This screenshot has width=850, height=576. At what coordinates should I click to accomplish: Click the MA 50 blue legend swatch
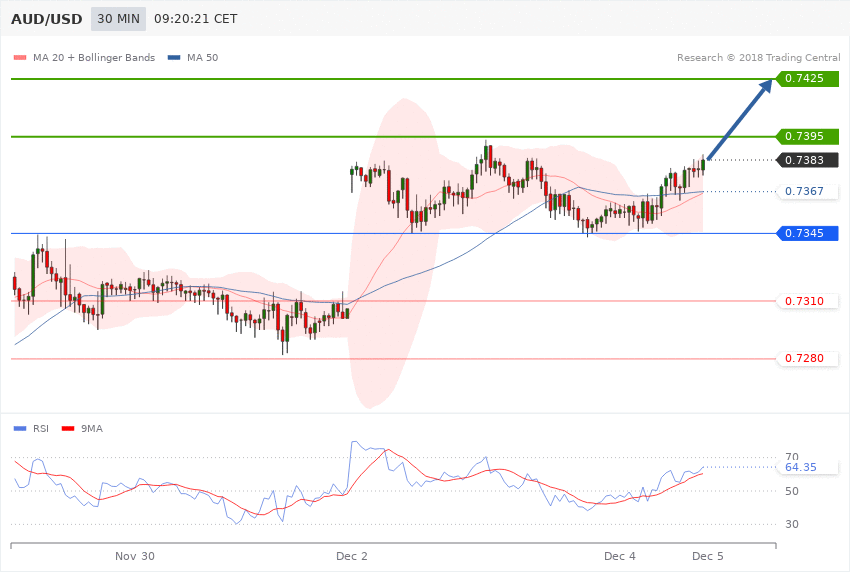[x=174, y=57]
